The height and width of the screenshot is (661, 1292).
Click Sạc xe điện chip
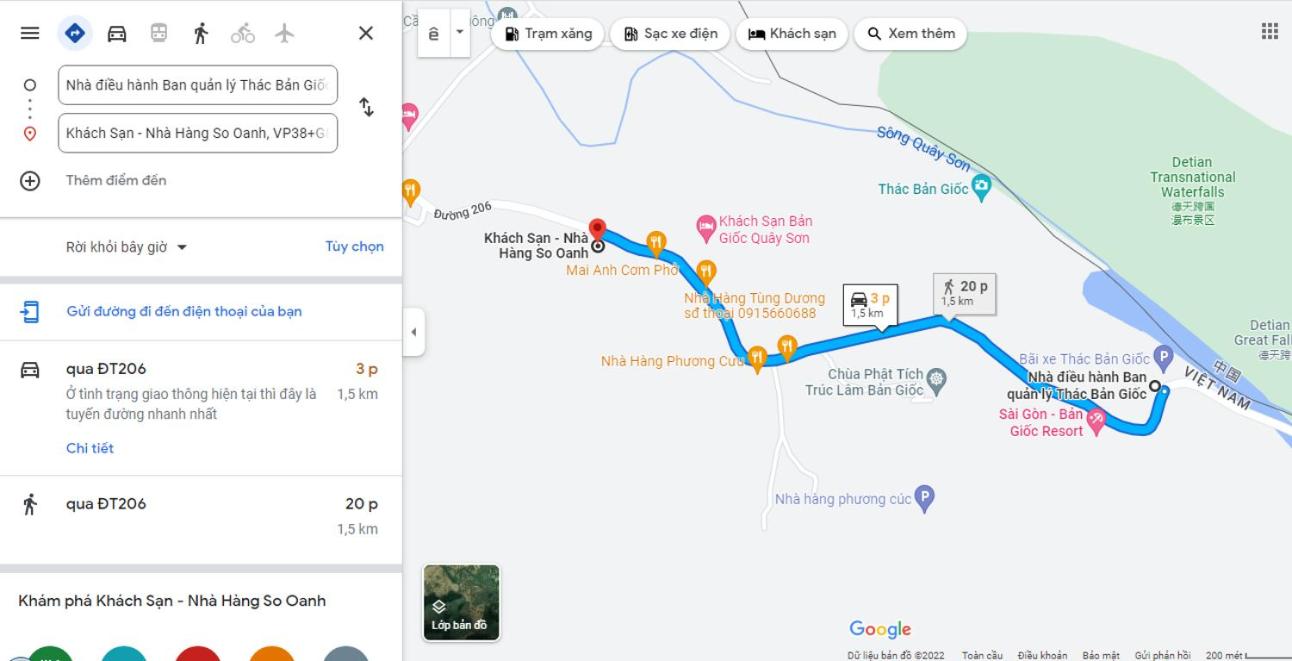[670, 33]
